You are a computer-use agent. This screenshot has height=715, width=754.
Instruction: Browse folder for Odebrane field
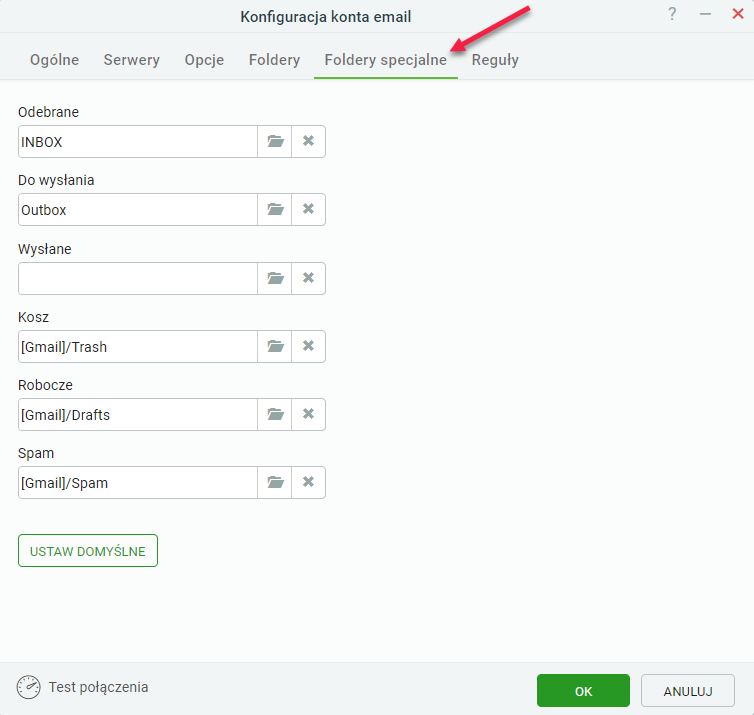tap(275, 141)
